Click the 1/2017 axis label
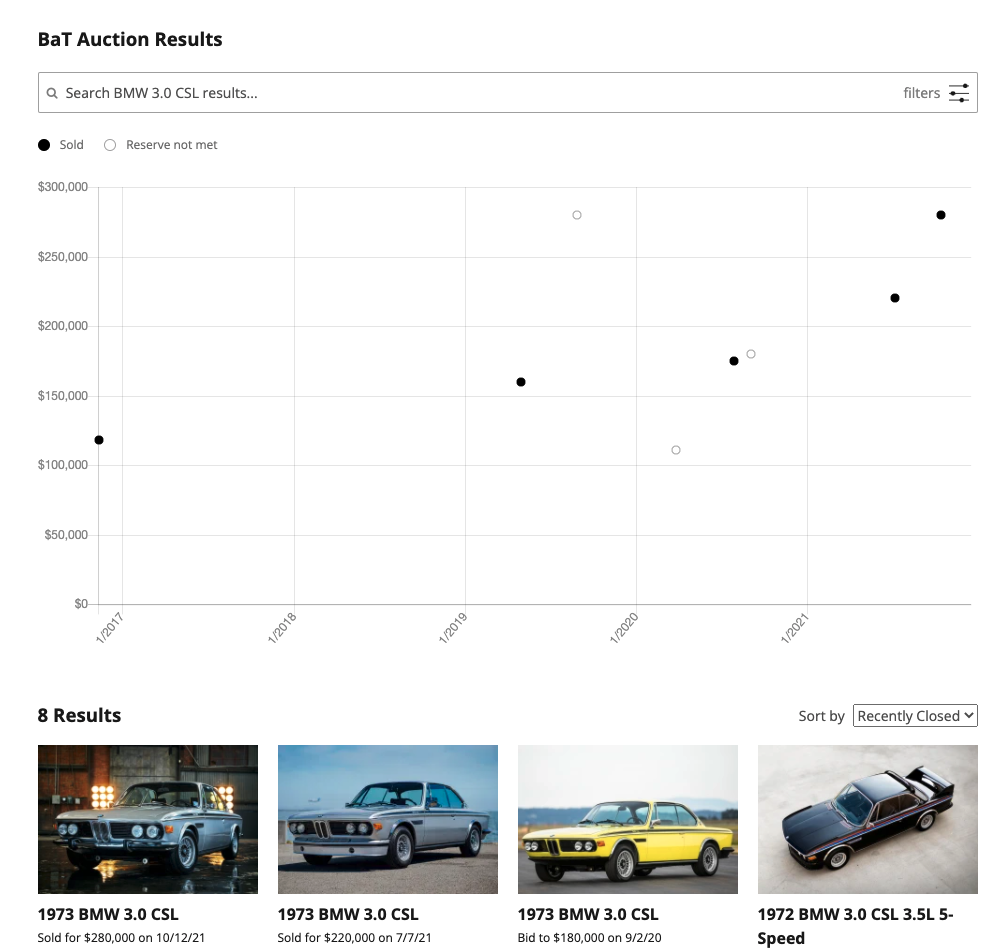Image resolution: width=1004 pixels, height=948 pixels. point(109,628)
